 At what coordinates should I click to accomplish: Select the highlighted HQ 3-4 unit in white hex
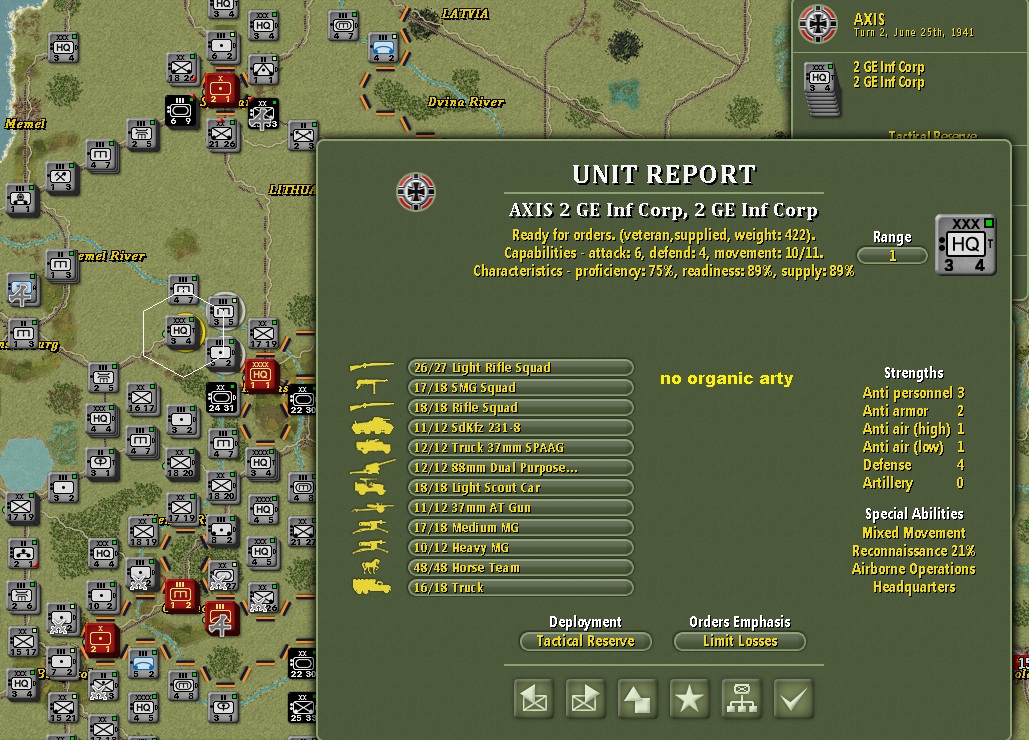click(x=182, y=332)
